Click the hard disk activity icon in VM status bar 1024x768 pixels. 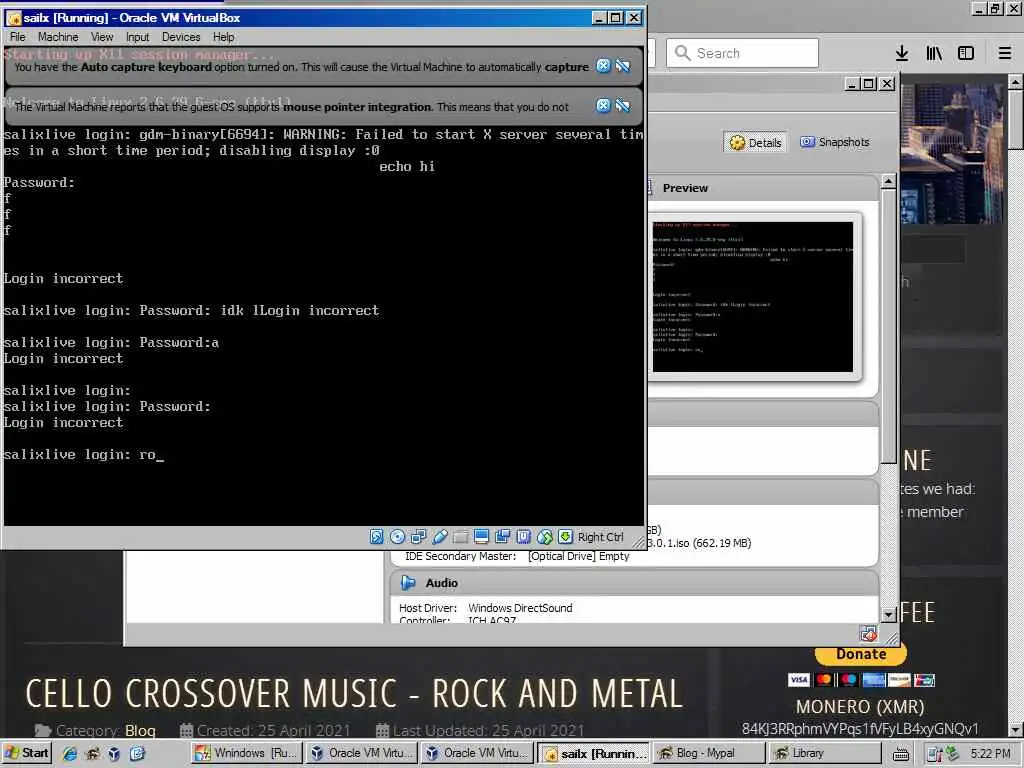point(377,537)
